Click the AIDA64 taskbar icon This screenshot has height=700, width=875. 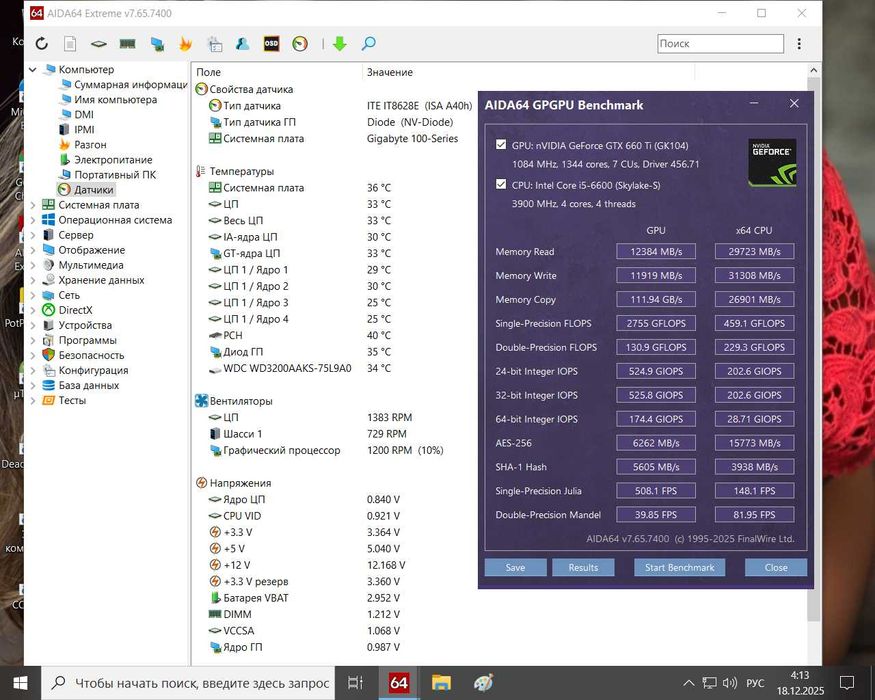coord(398,683)
